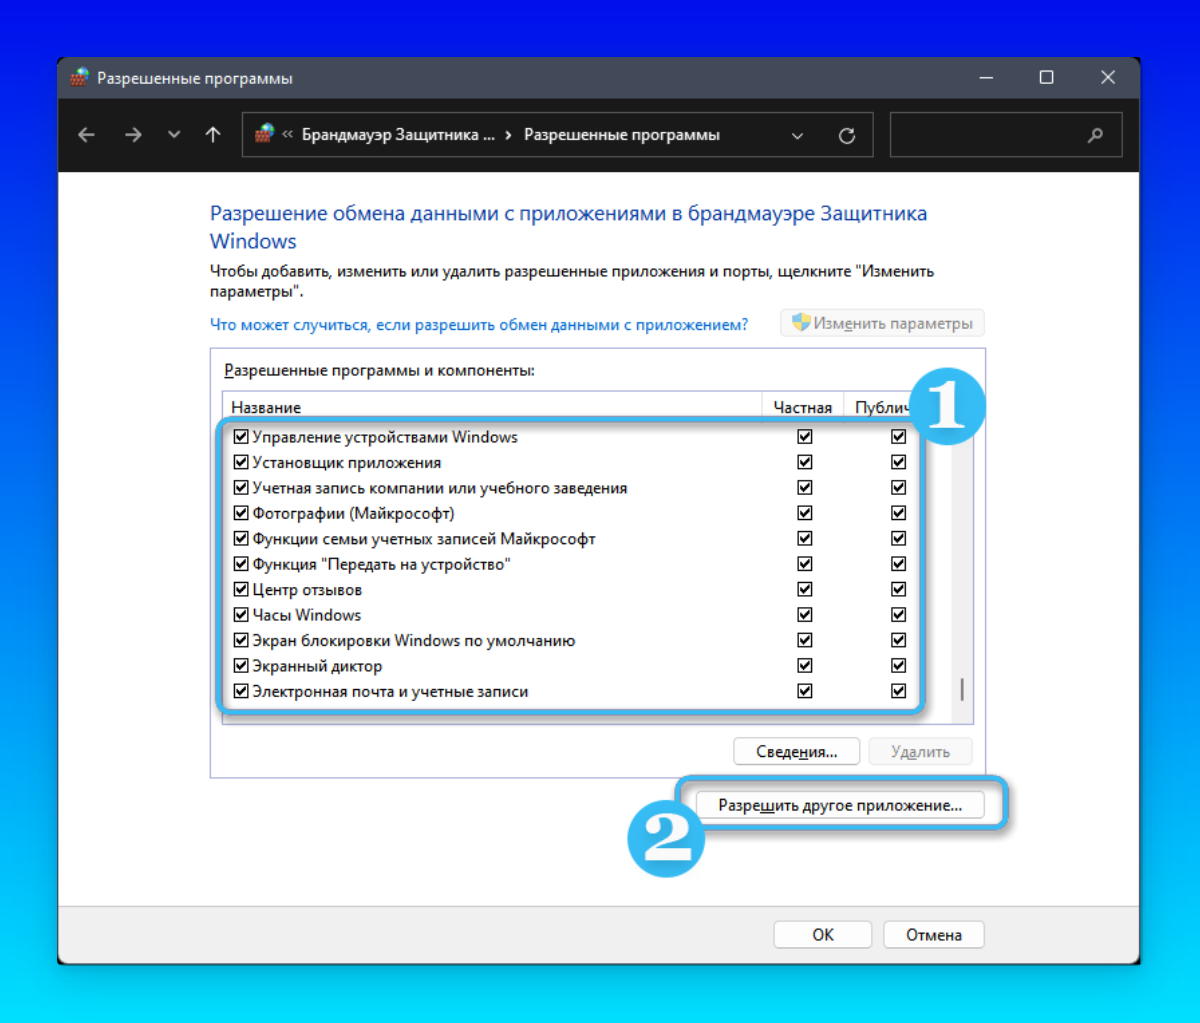Toggle Частная checkbox for Центр отзывов
The height and width of the screenshot is (1023, 1200).
tap(805, 590)
